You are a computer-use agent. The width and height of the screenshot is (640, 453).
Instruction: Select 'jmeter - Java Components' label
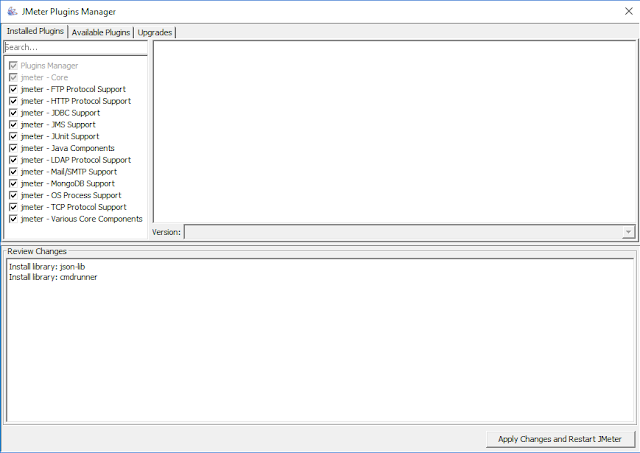(x=67, y=149)
